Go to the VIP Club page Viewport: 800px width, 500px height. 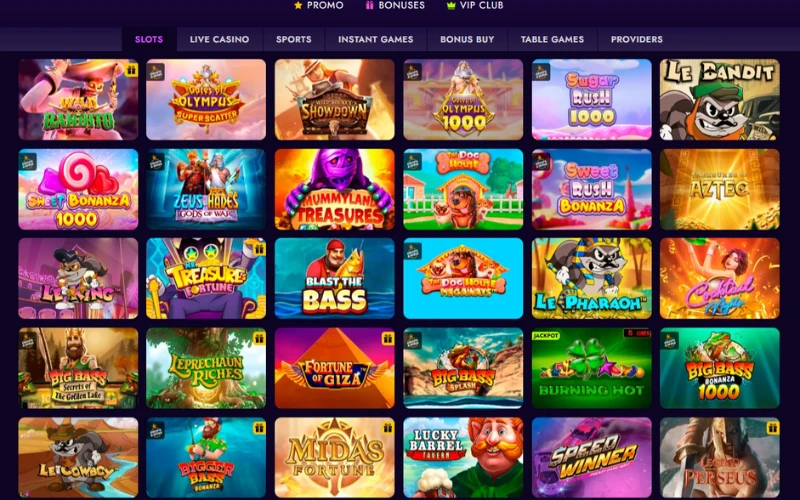[x=475, y=5]
